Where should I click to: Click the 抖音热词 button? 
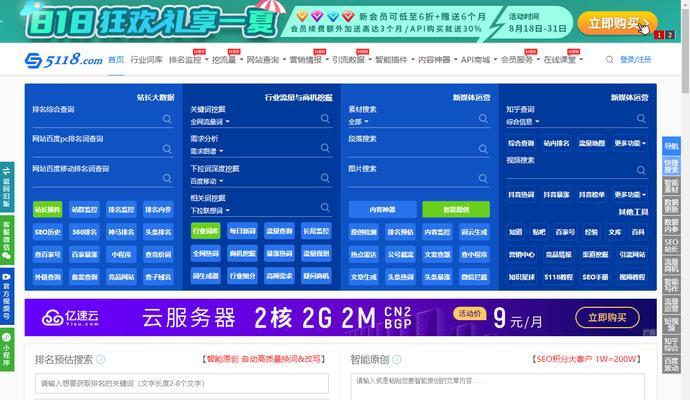521,194
